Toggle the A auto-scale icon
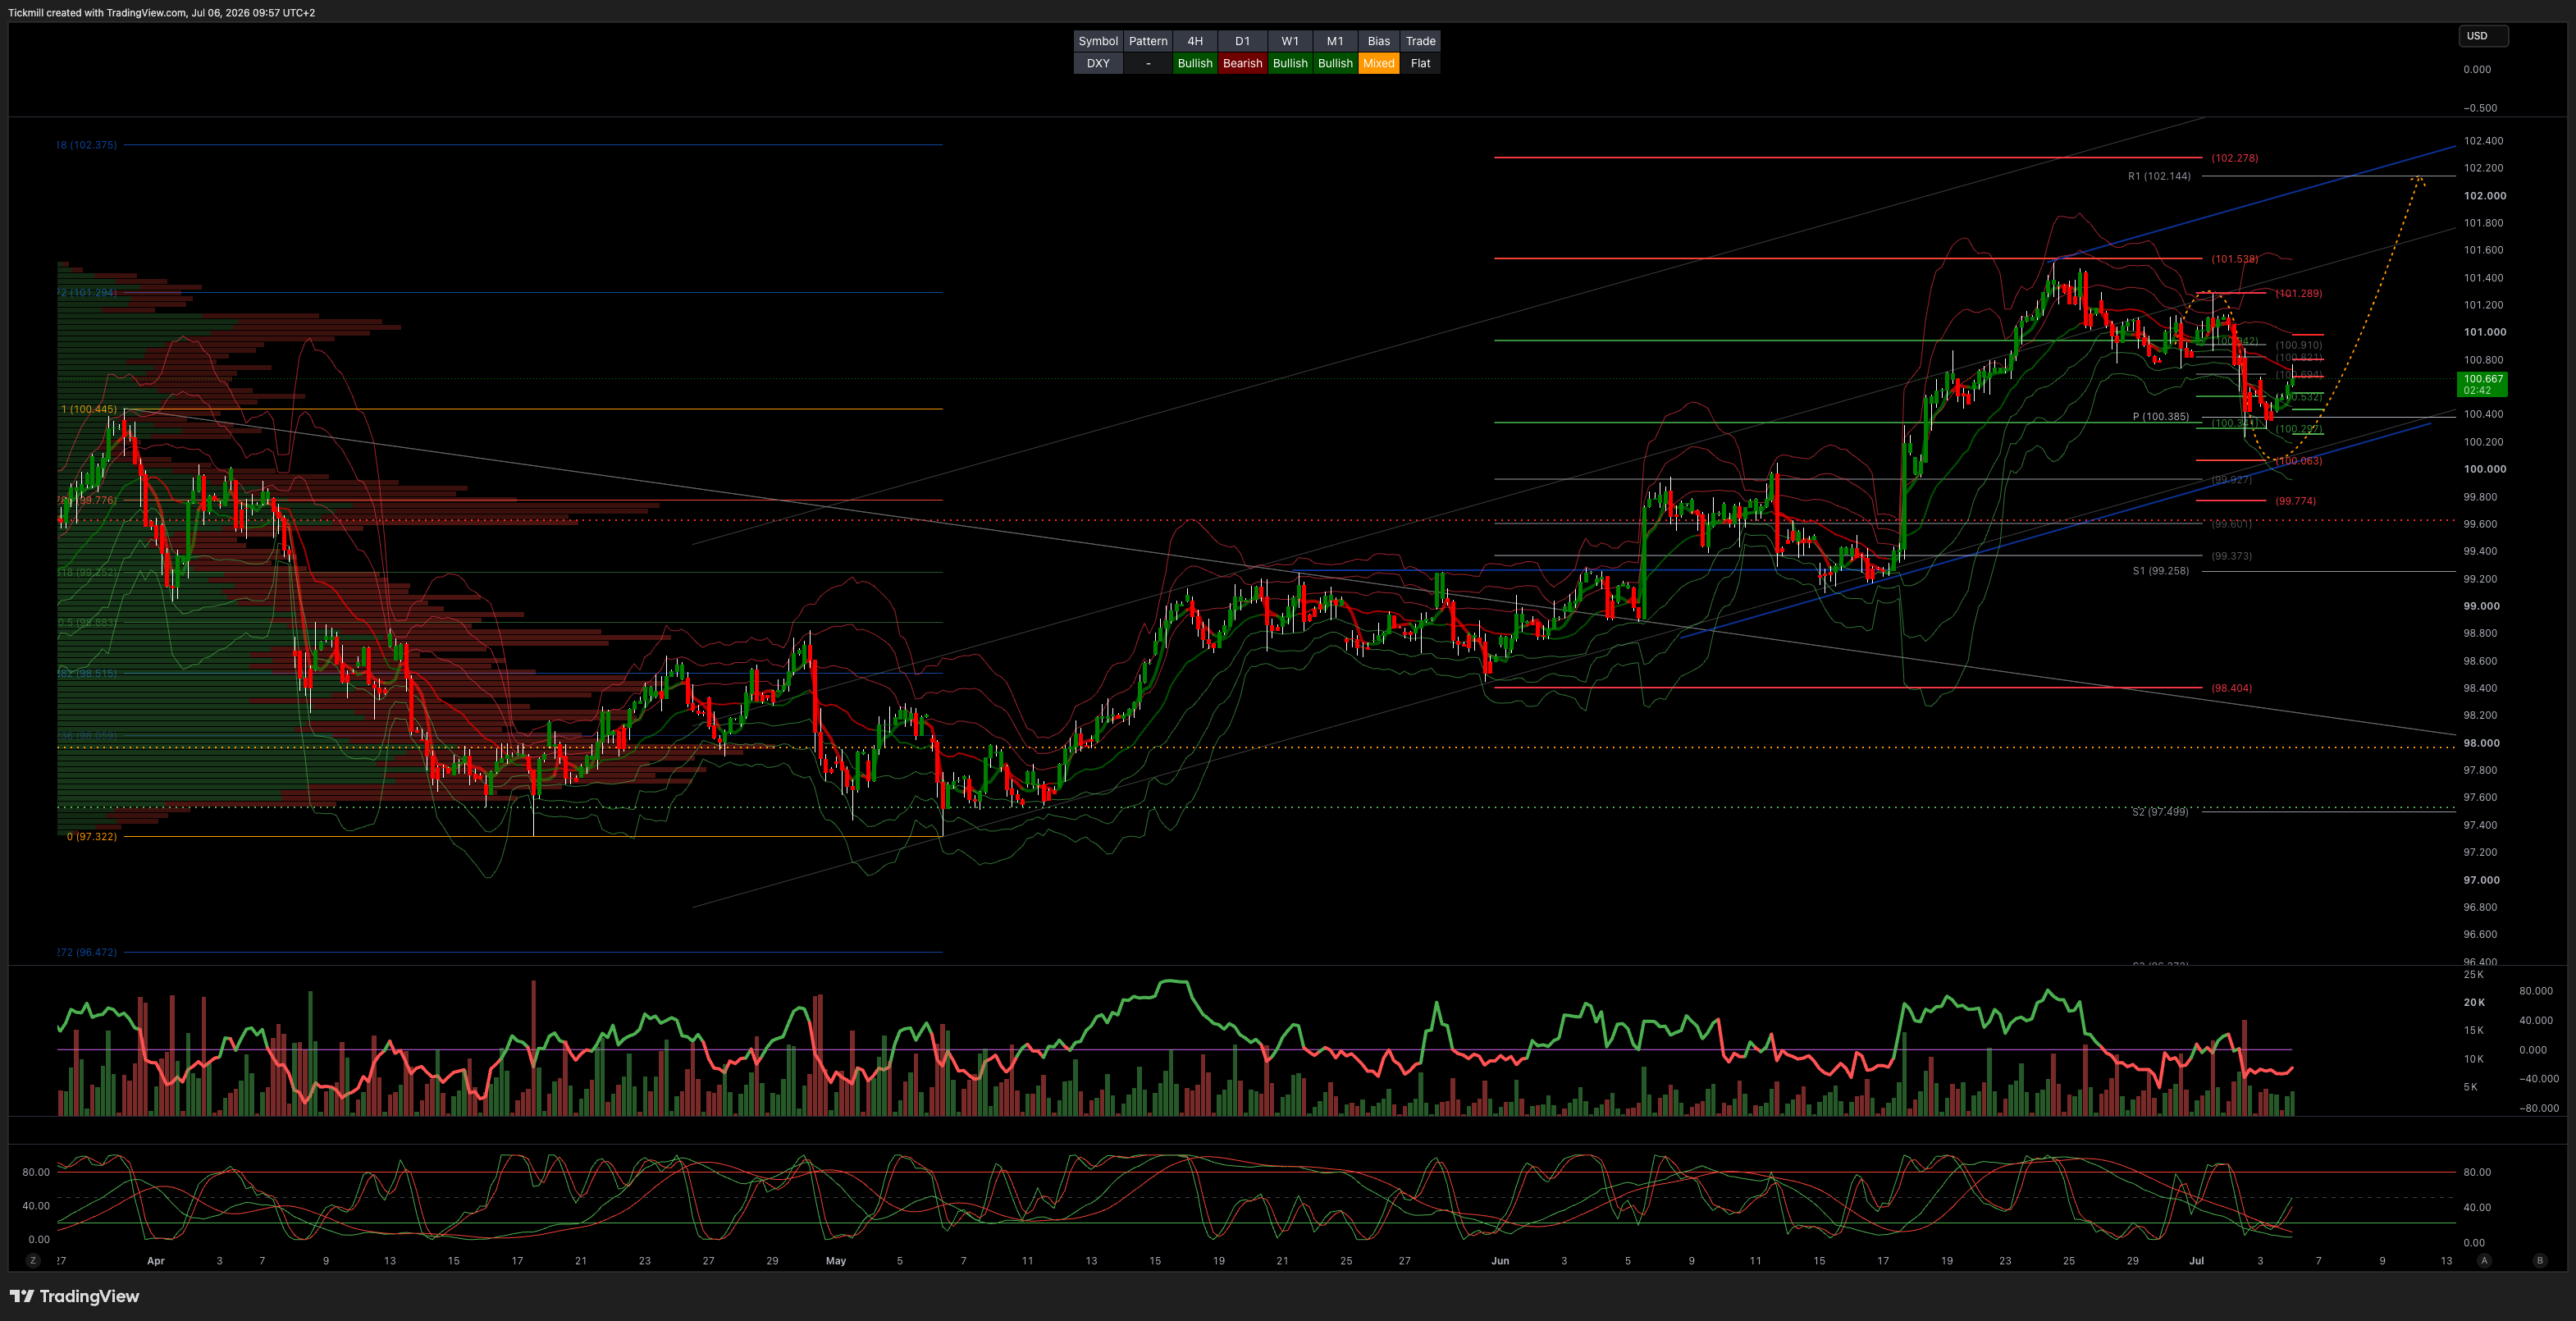The height and width of the screenshot is (1321, 2576). click(x=2484, y=1260)
